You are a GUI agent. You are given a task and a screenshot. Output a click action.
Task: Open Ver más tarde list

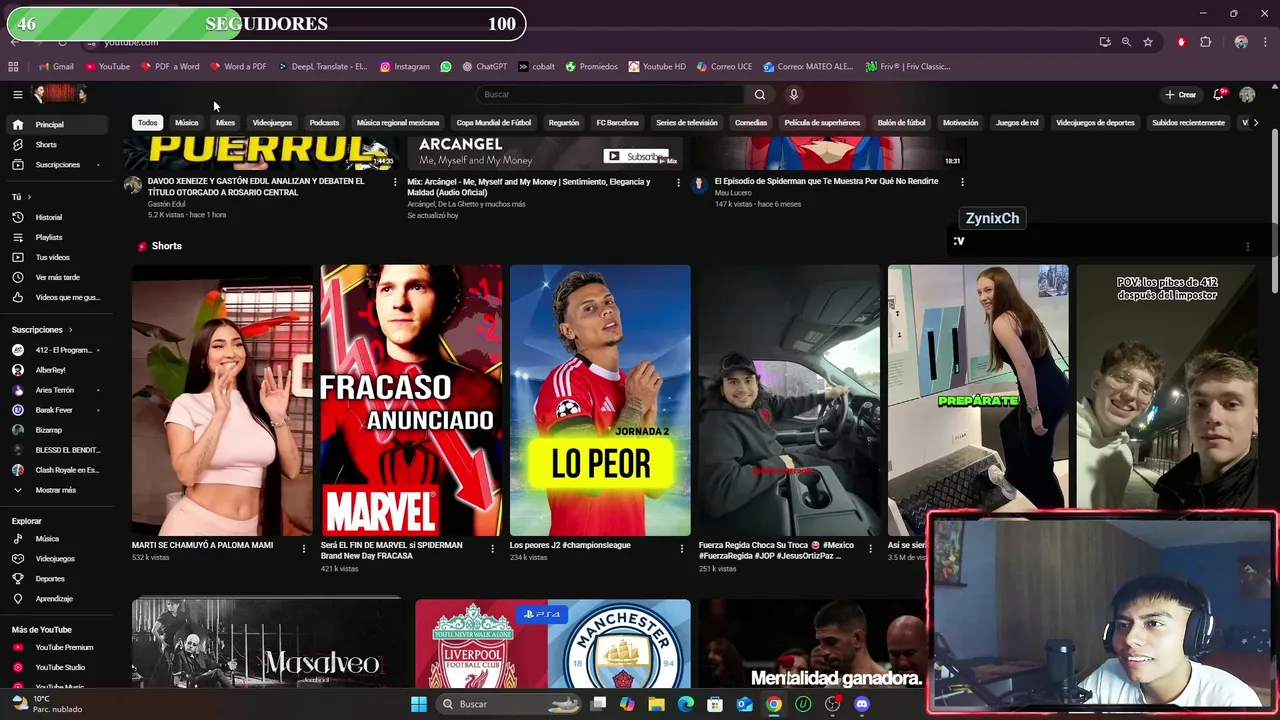[57, 277]
